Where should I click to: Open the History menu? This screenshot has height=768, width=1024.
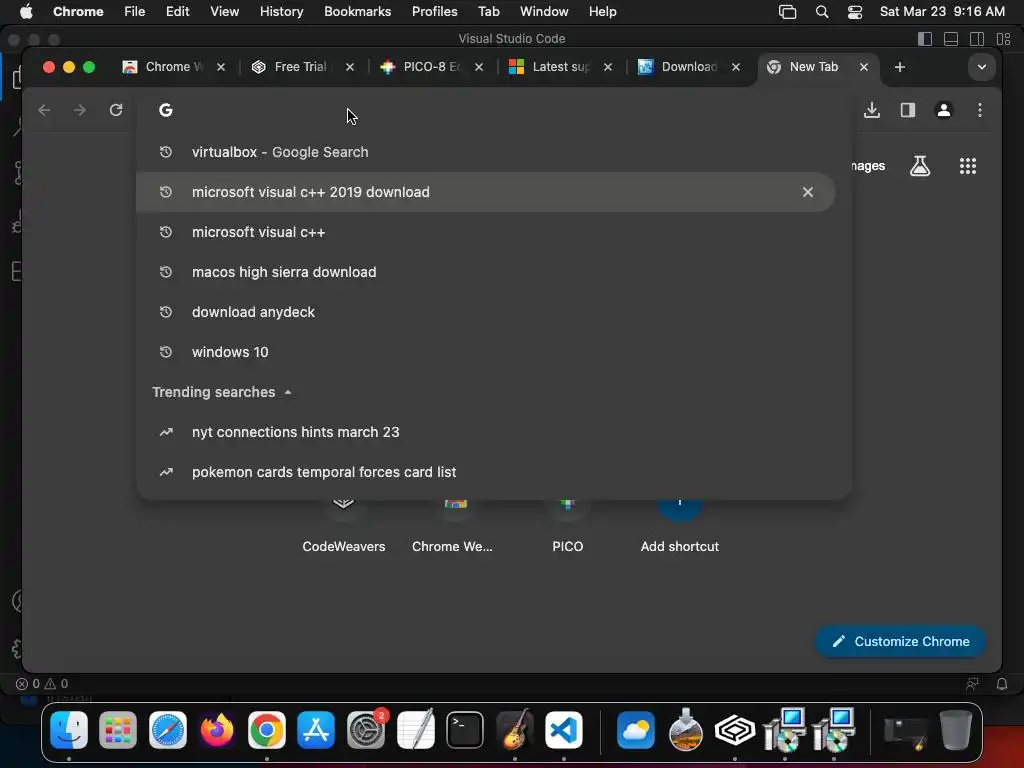point(281,12)
